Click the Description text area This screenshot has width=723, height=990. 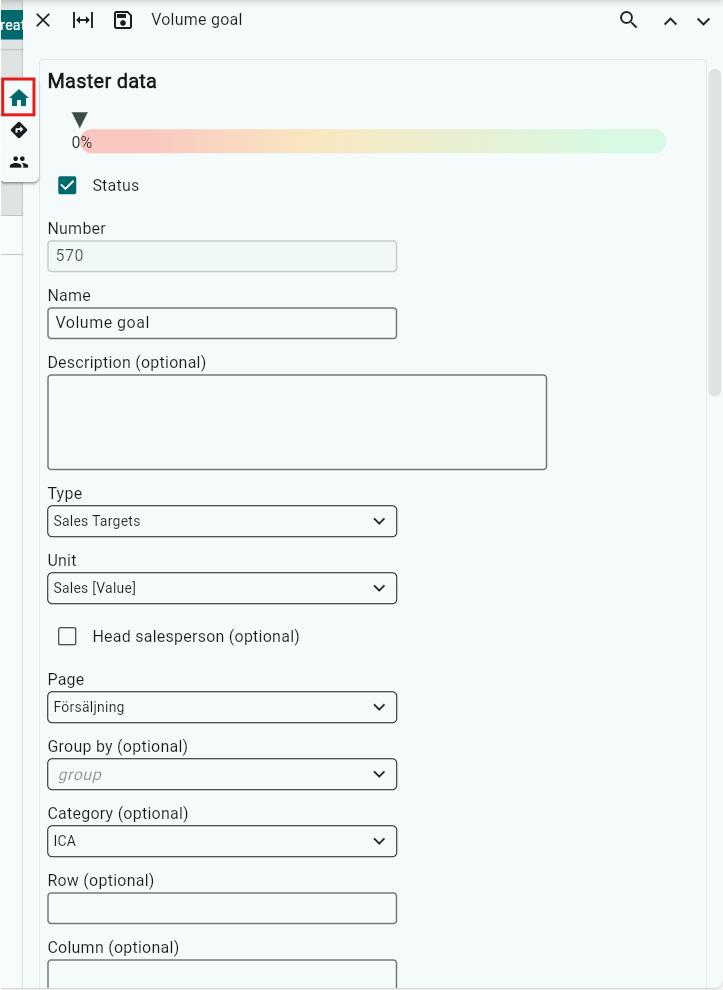tap(297, 422)
